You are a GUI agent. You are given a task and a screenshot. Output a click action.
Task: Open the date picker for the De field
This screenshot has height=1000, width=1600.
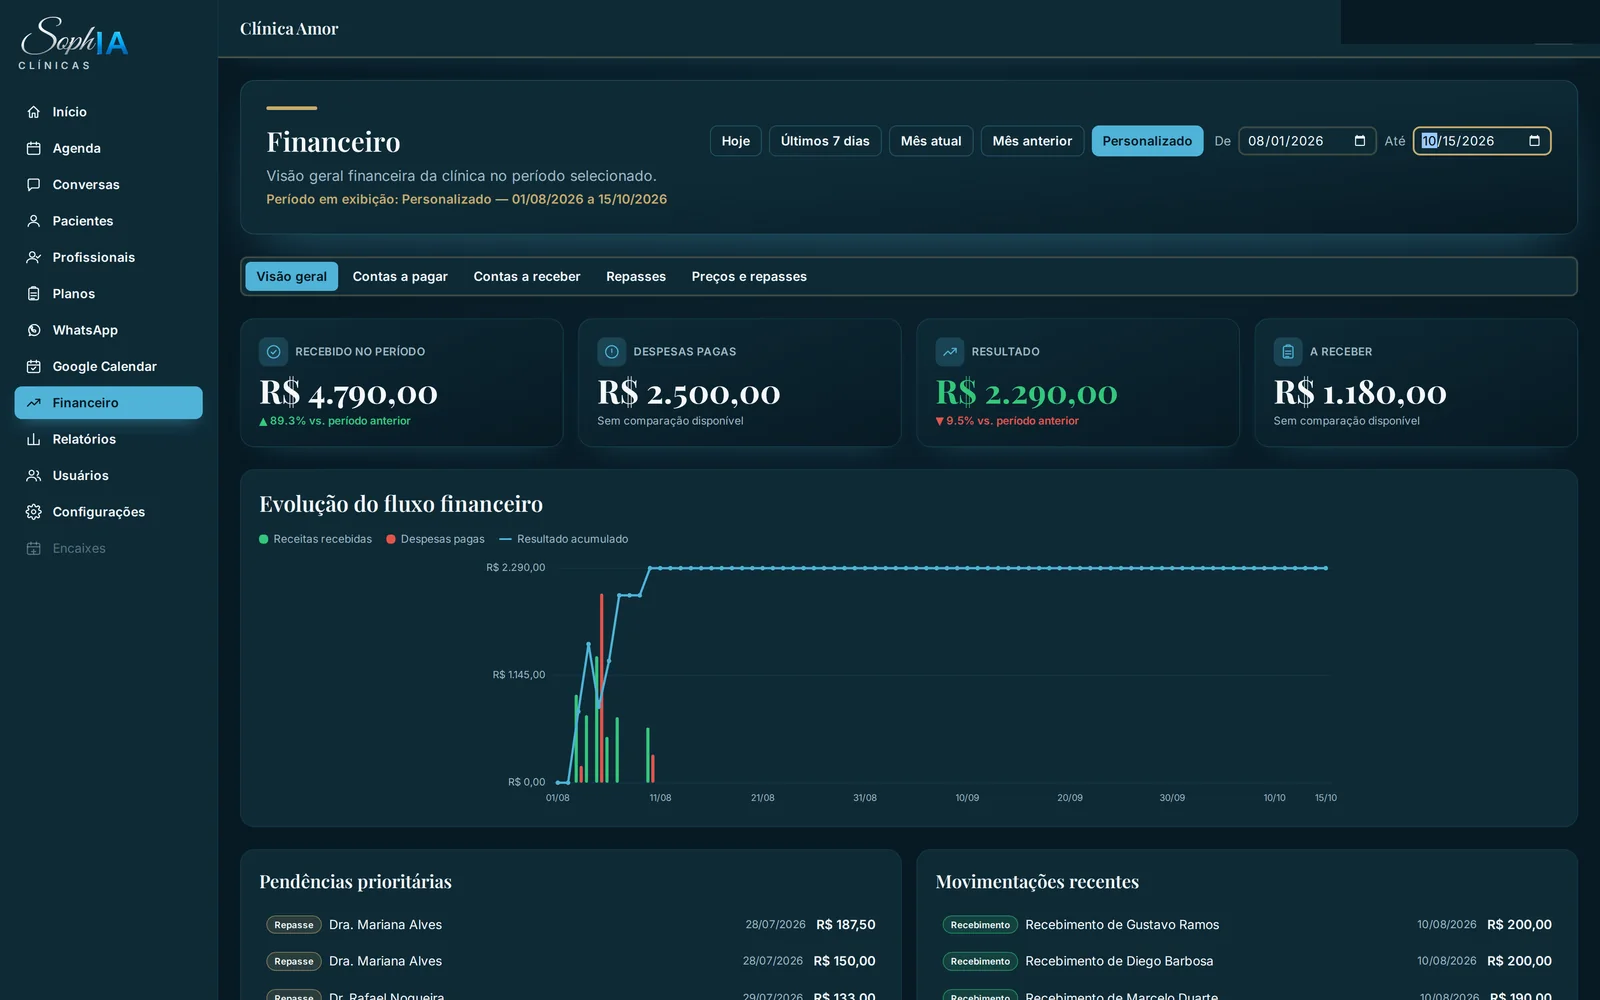[x=1360, y=141]
